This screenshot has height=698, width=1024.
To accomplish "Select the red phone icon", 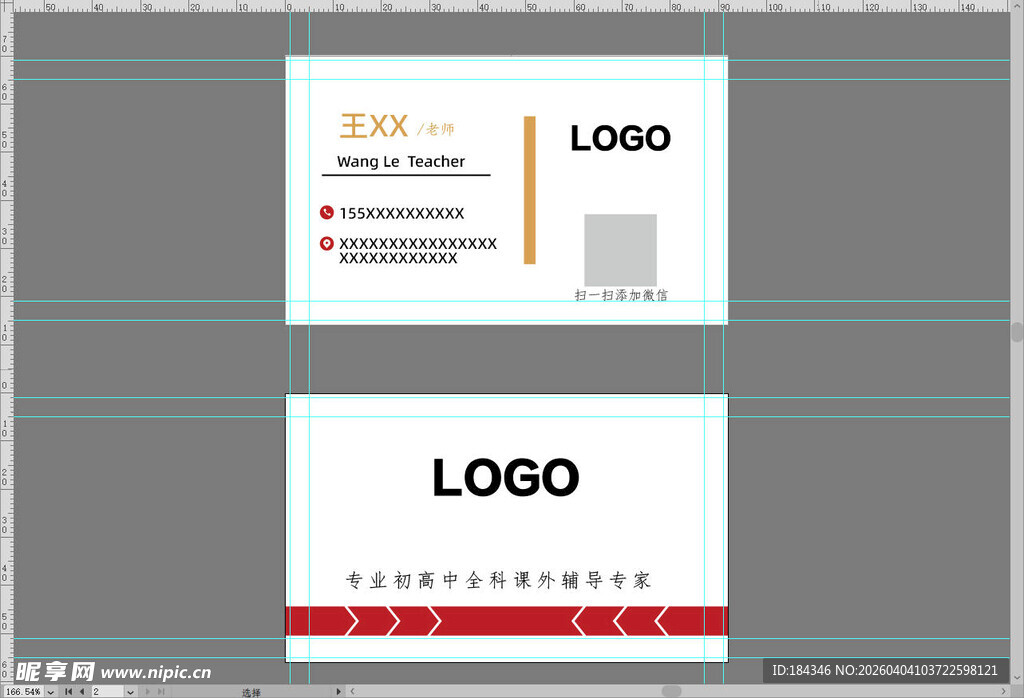I will point(326,212).
